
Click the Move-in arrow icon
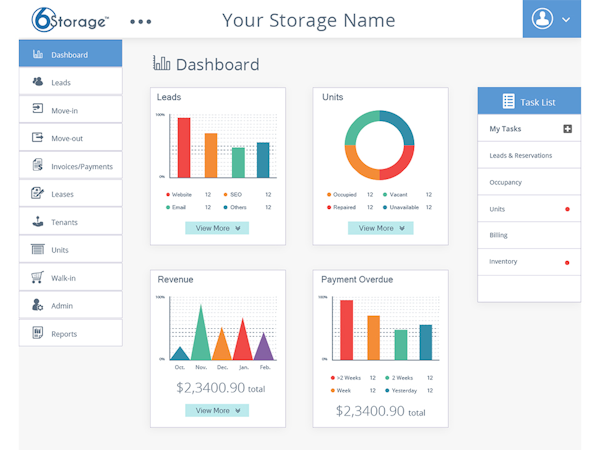tap(37, 110)
